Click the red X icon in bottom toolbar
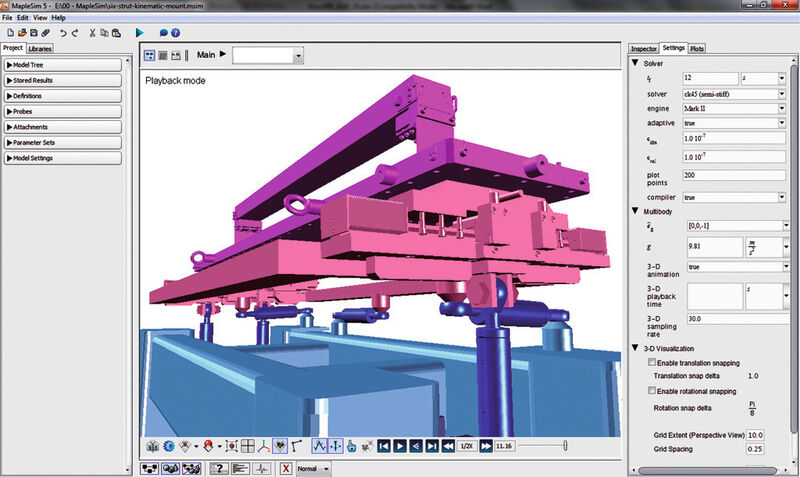This screenshot has width=800, height=477. click(286, 468)
